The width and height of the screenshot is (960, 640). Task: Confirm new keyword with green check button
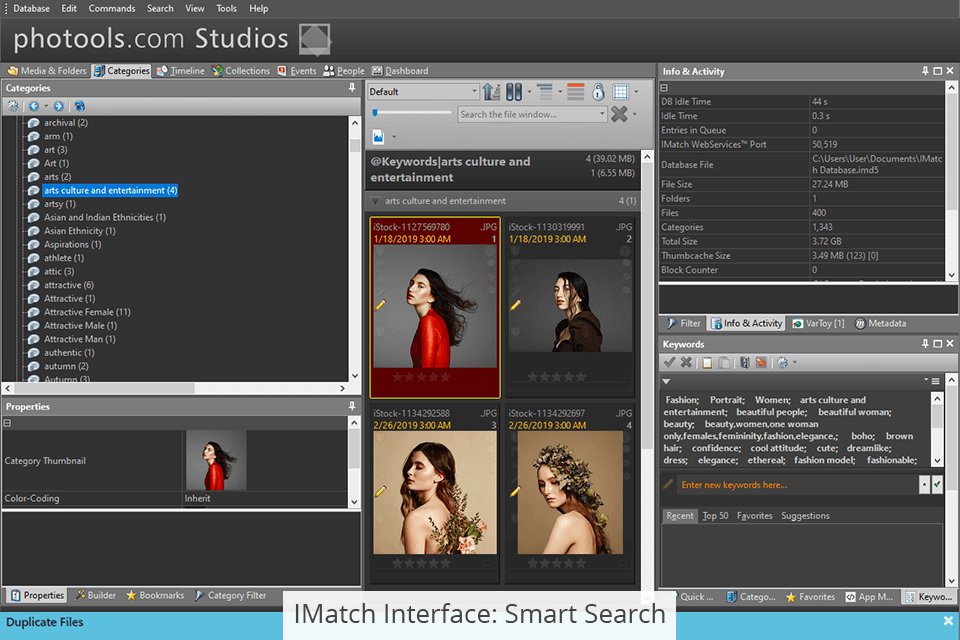[x=937, y=484]
